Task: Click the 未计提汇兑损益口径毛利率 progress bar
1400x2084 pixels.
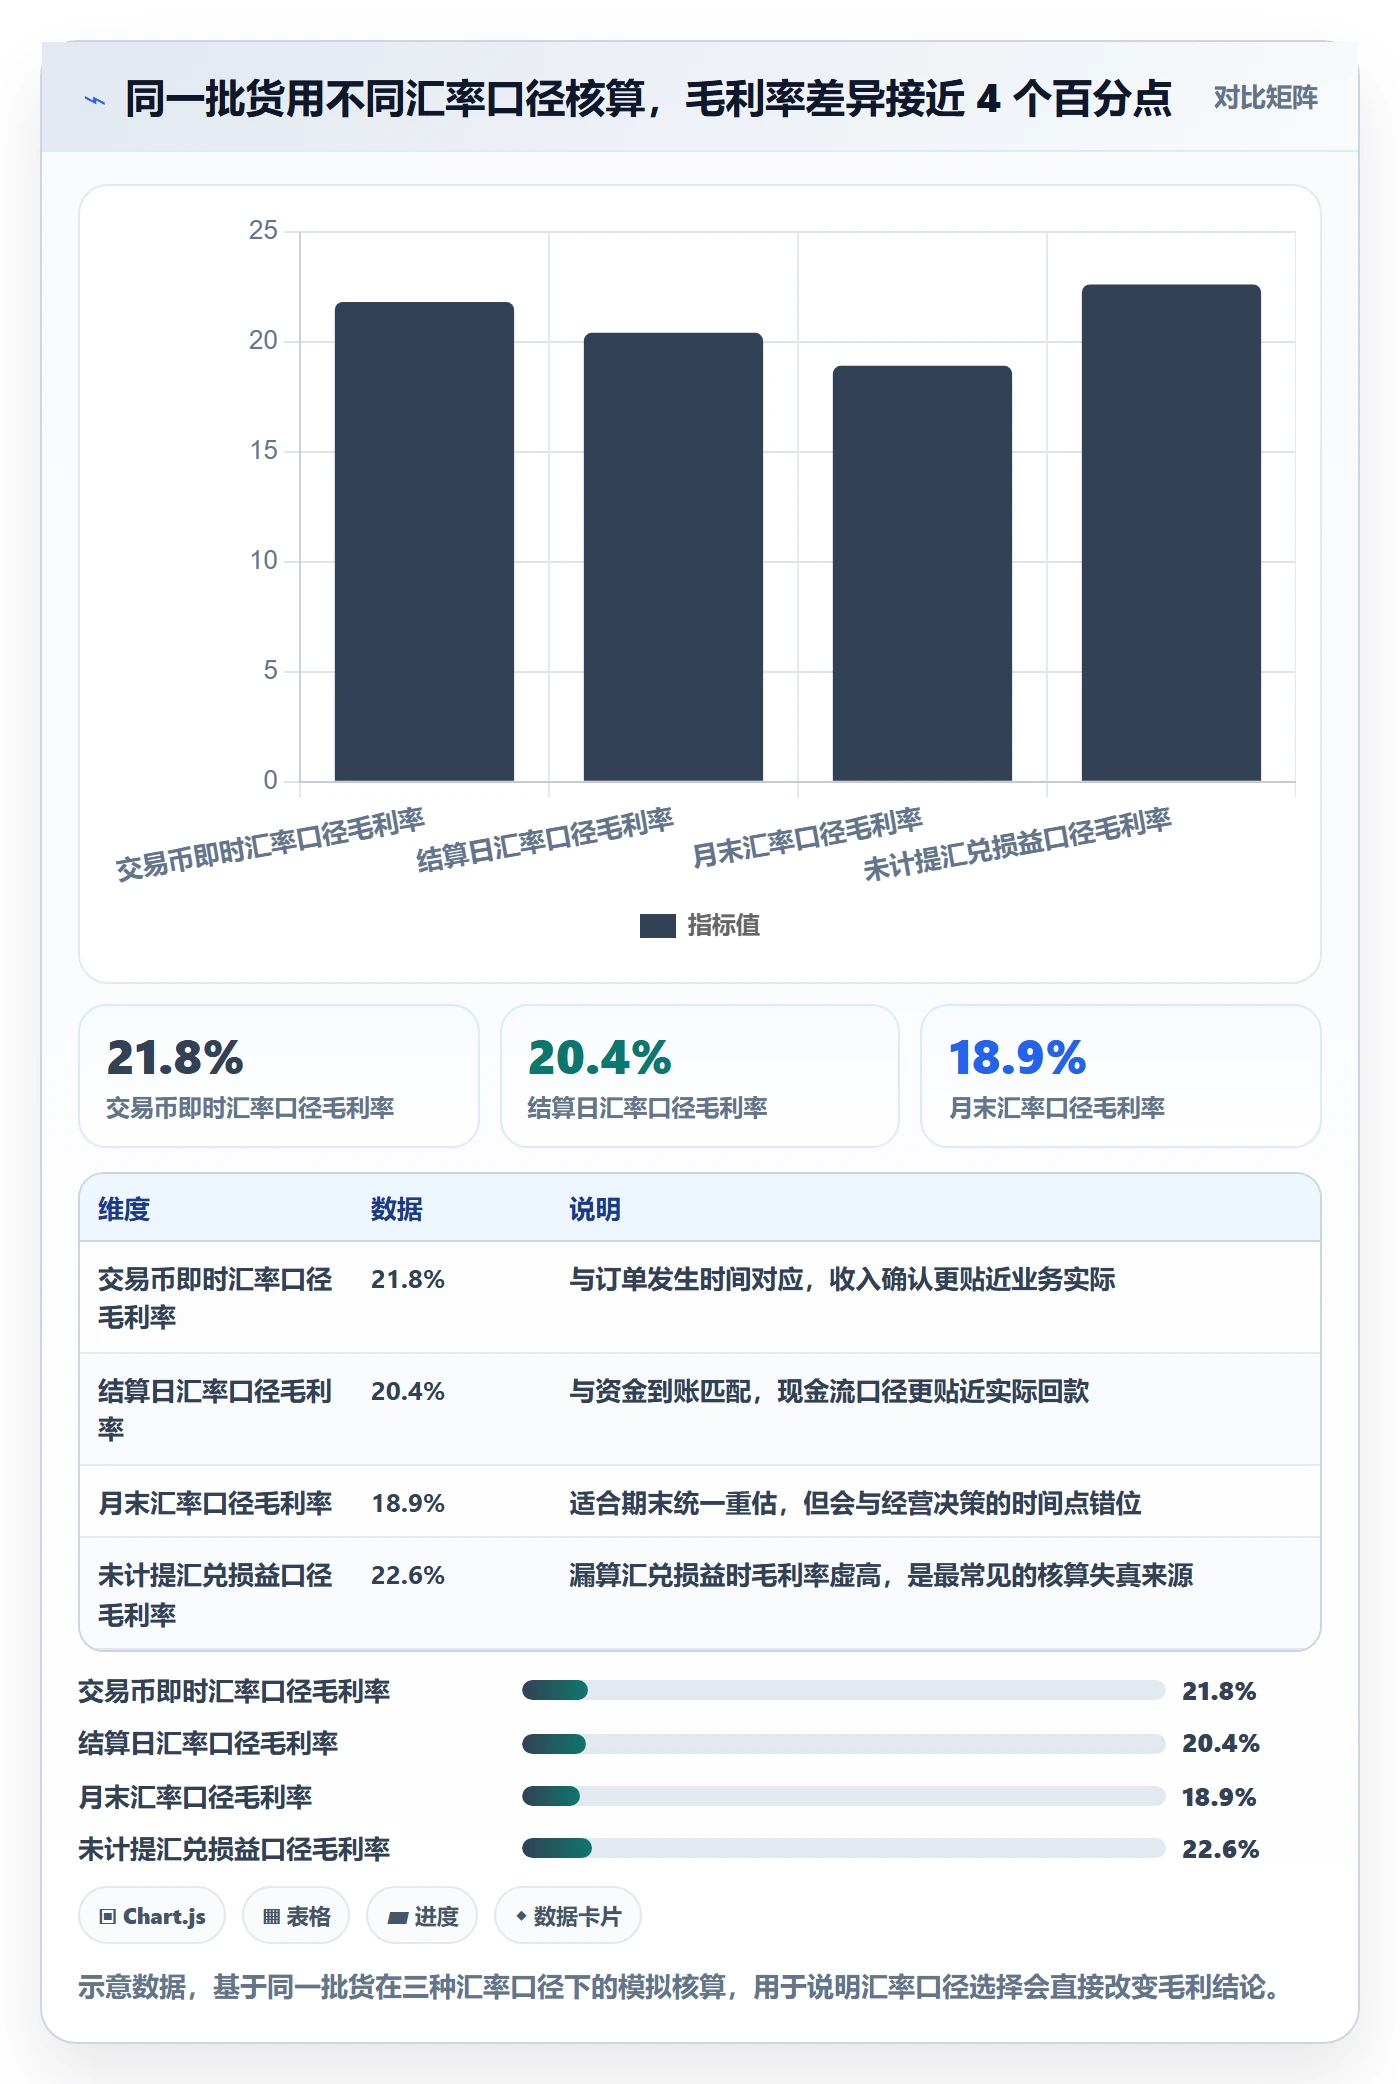Action: coord(843,1849)
